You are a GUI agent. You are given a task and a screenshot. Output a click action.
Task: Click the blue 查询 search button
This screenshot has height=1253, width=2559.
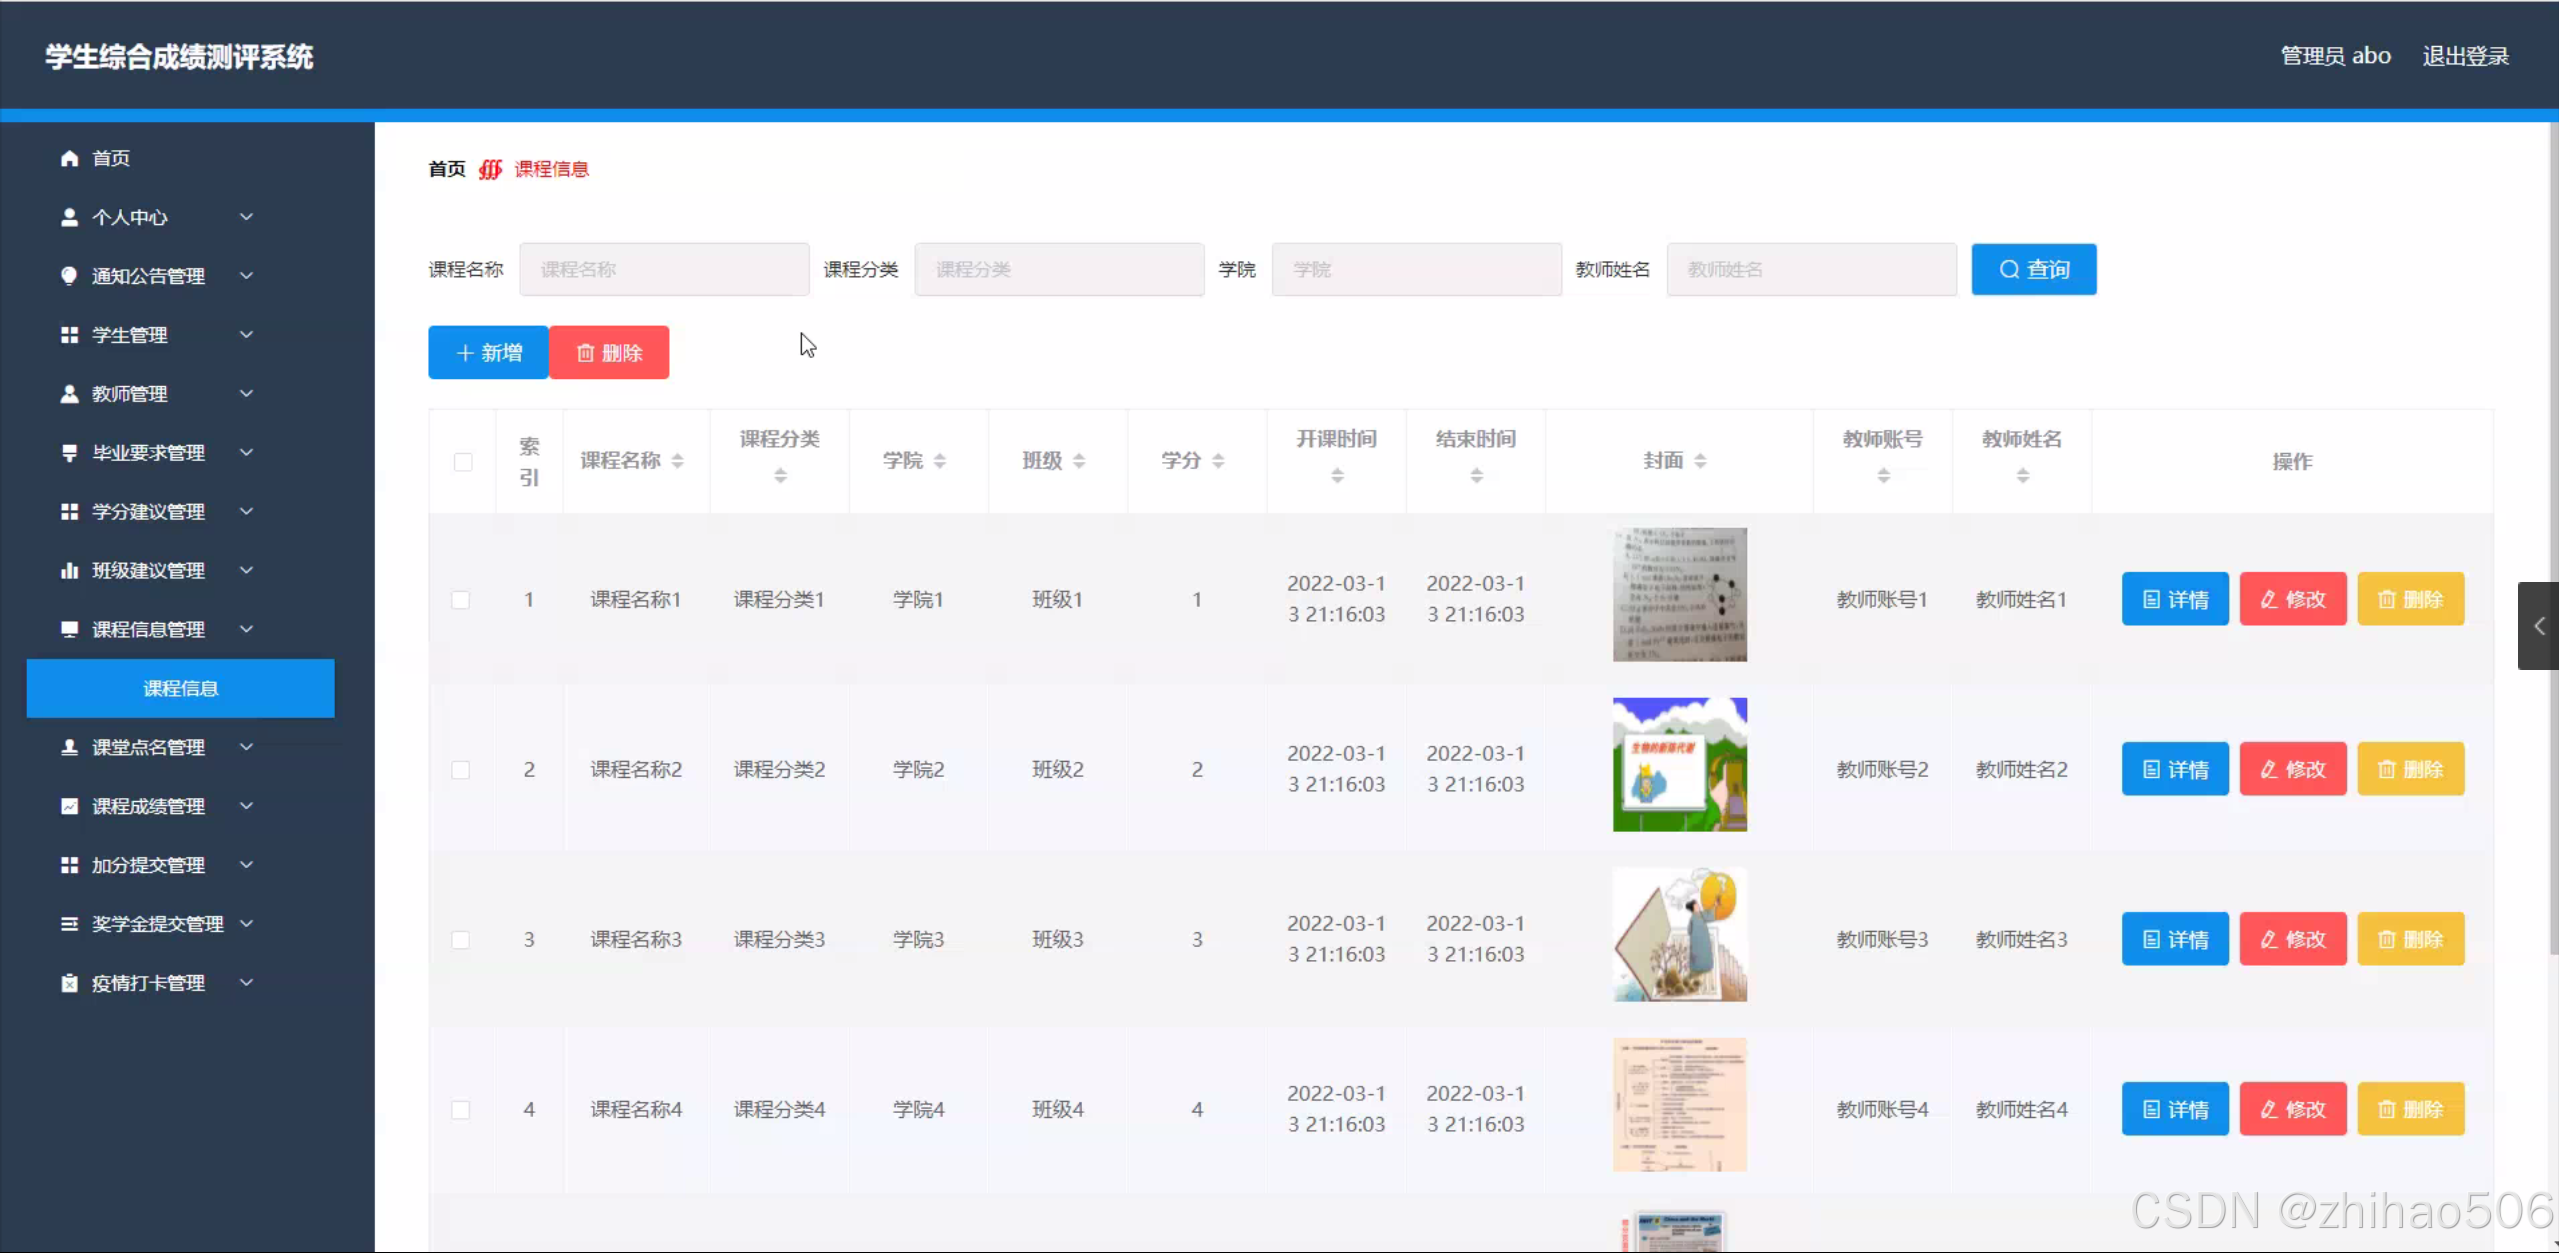tap(2033, 269)
